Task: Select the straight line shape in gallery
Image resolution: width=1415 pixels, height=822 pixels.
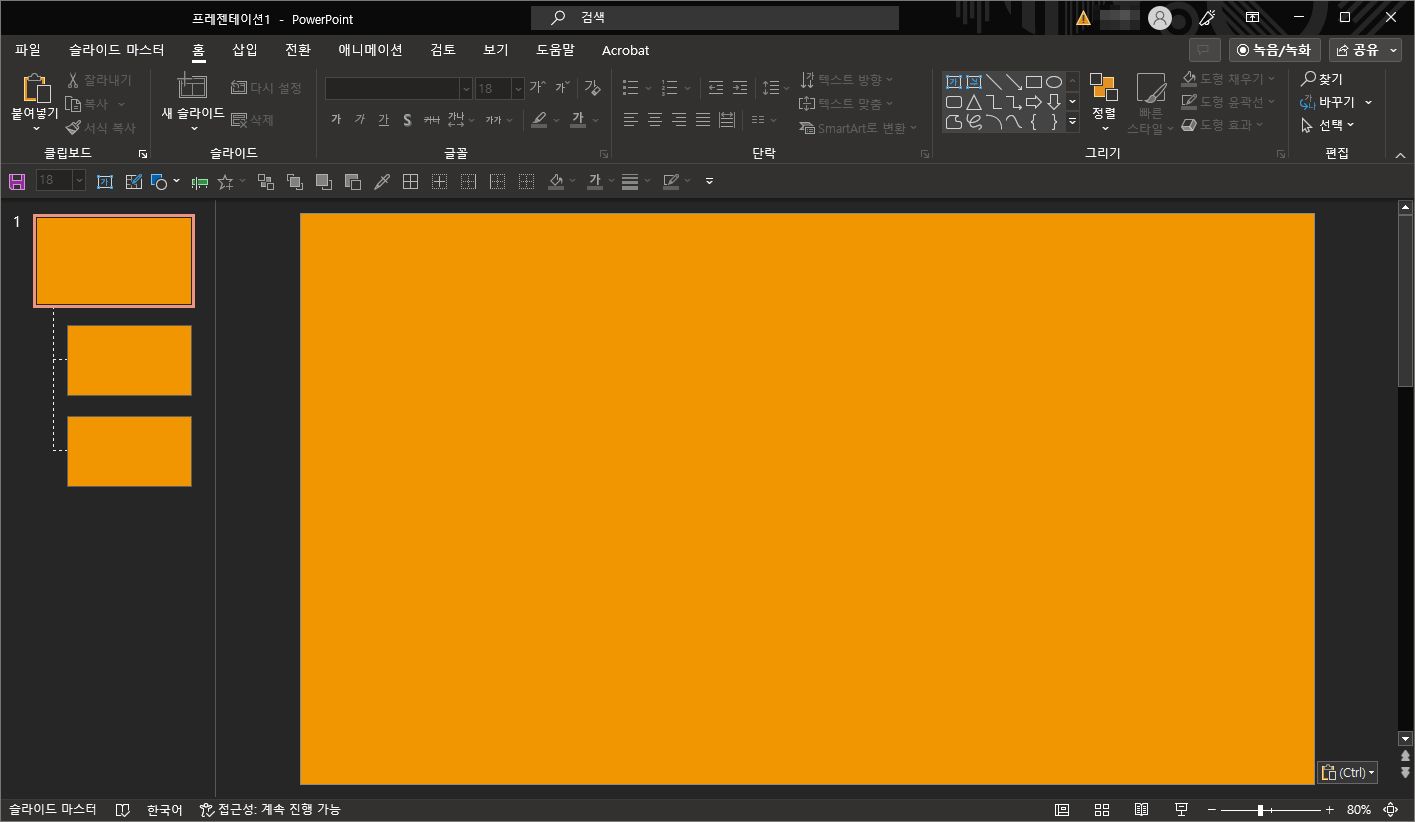Action: click(x=994, y=82)
